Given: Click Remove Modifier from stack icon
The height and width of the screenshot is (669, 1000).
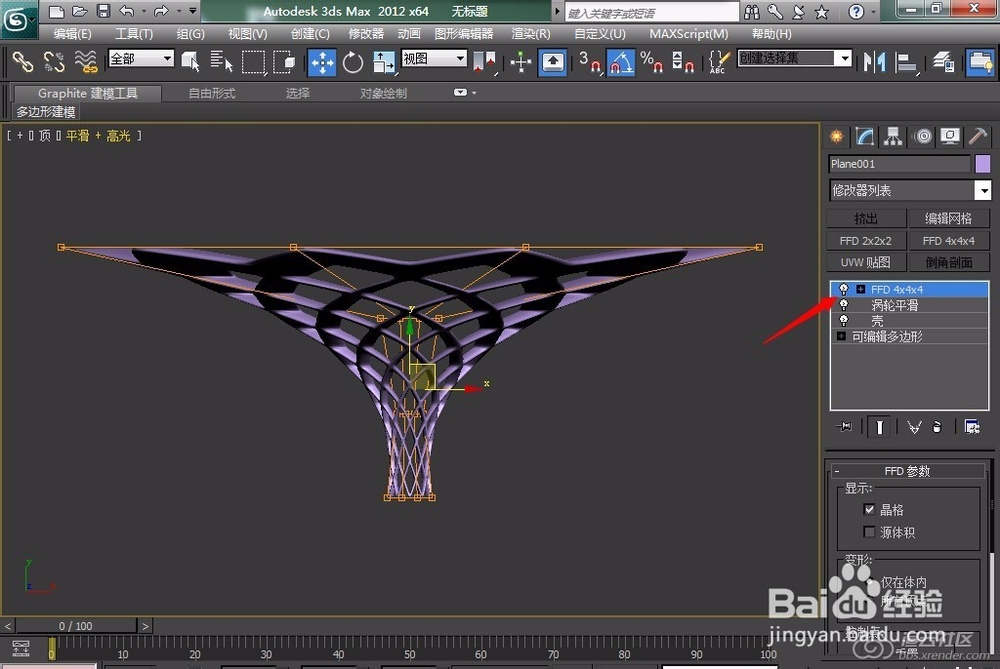Looking at the screenshot, I should (x=936, y=427).
